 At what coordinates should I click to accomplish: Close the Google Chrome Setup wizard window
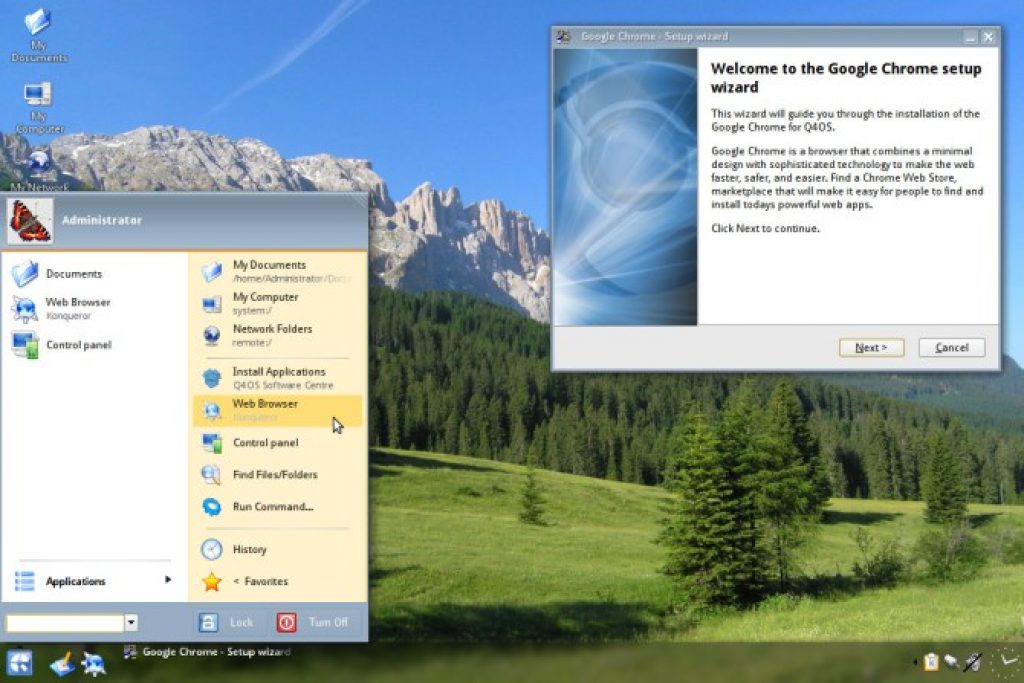coord(989,37)
